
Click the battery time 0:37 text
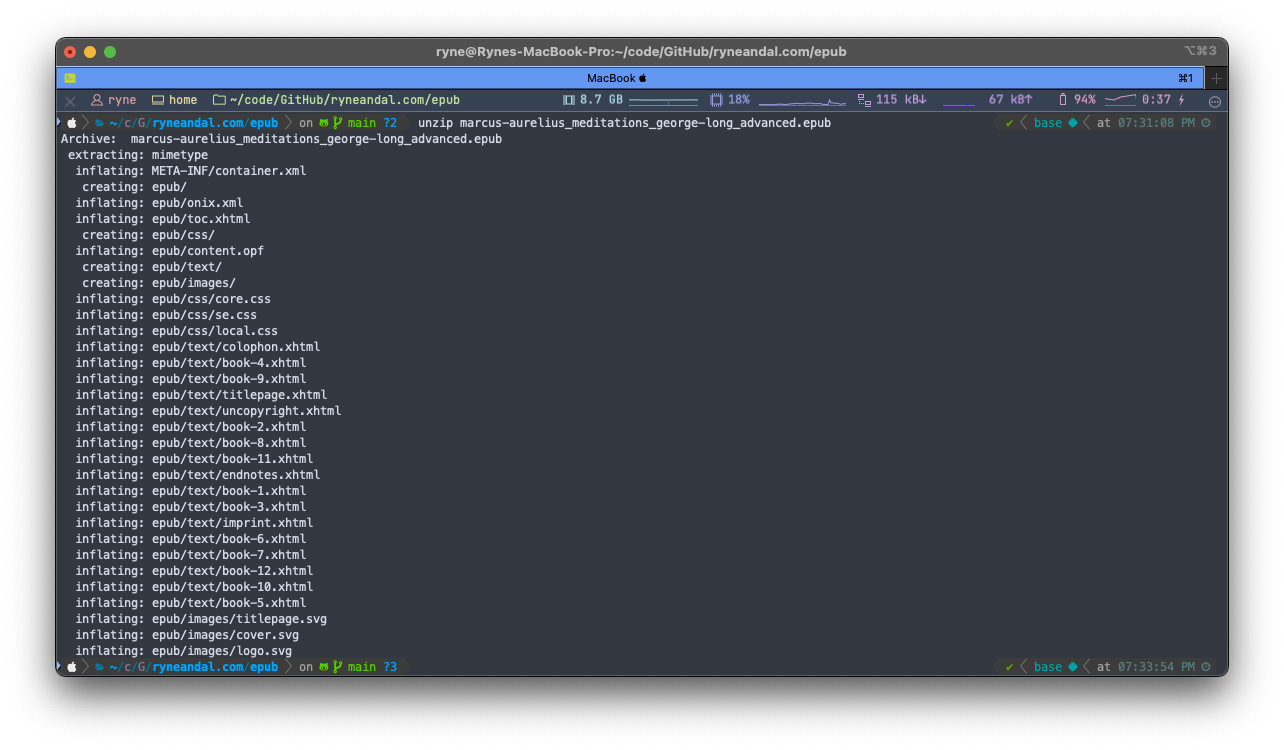coord(1156,100)
